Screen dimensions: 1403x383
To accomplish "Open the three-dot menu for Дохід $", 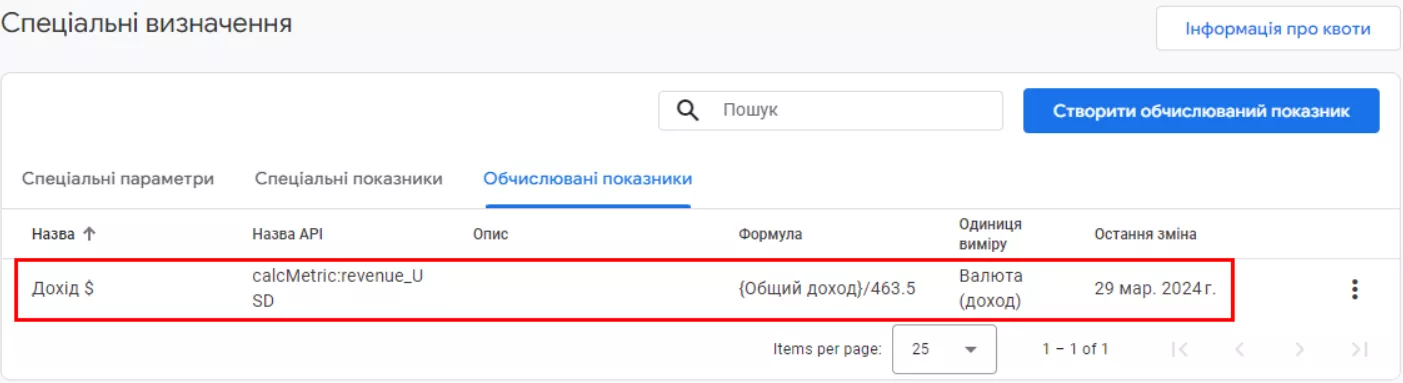I will pos(1355,289).
